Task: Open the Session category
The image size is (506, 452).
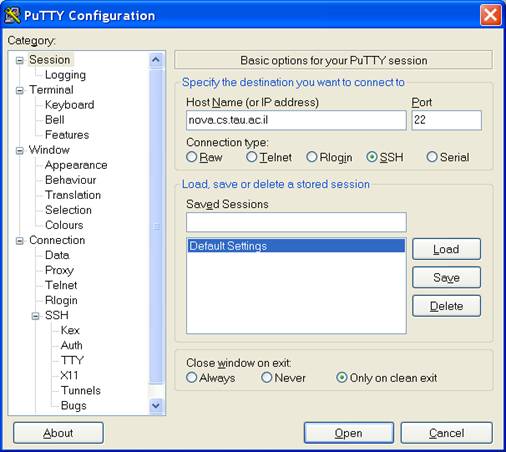Action: click(50, 60)
